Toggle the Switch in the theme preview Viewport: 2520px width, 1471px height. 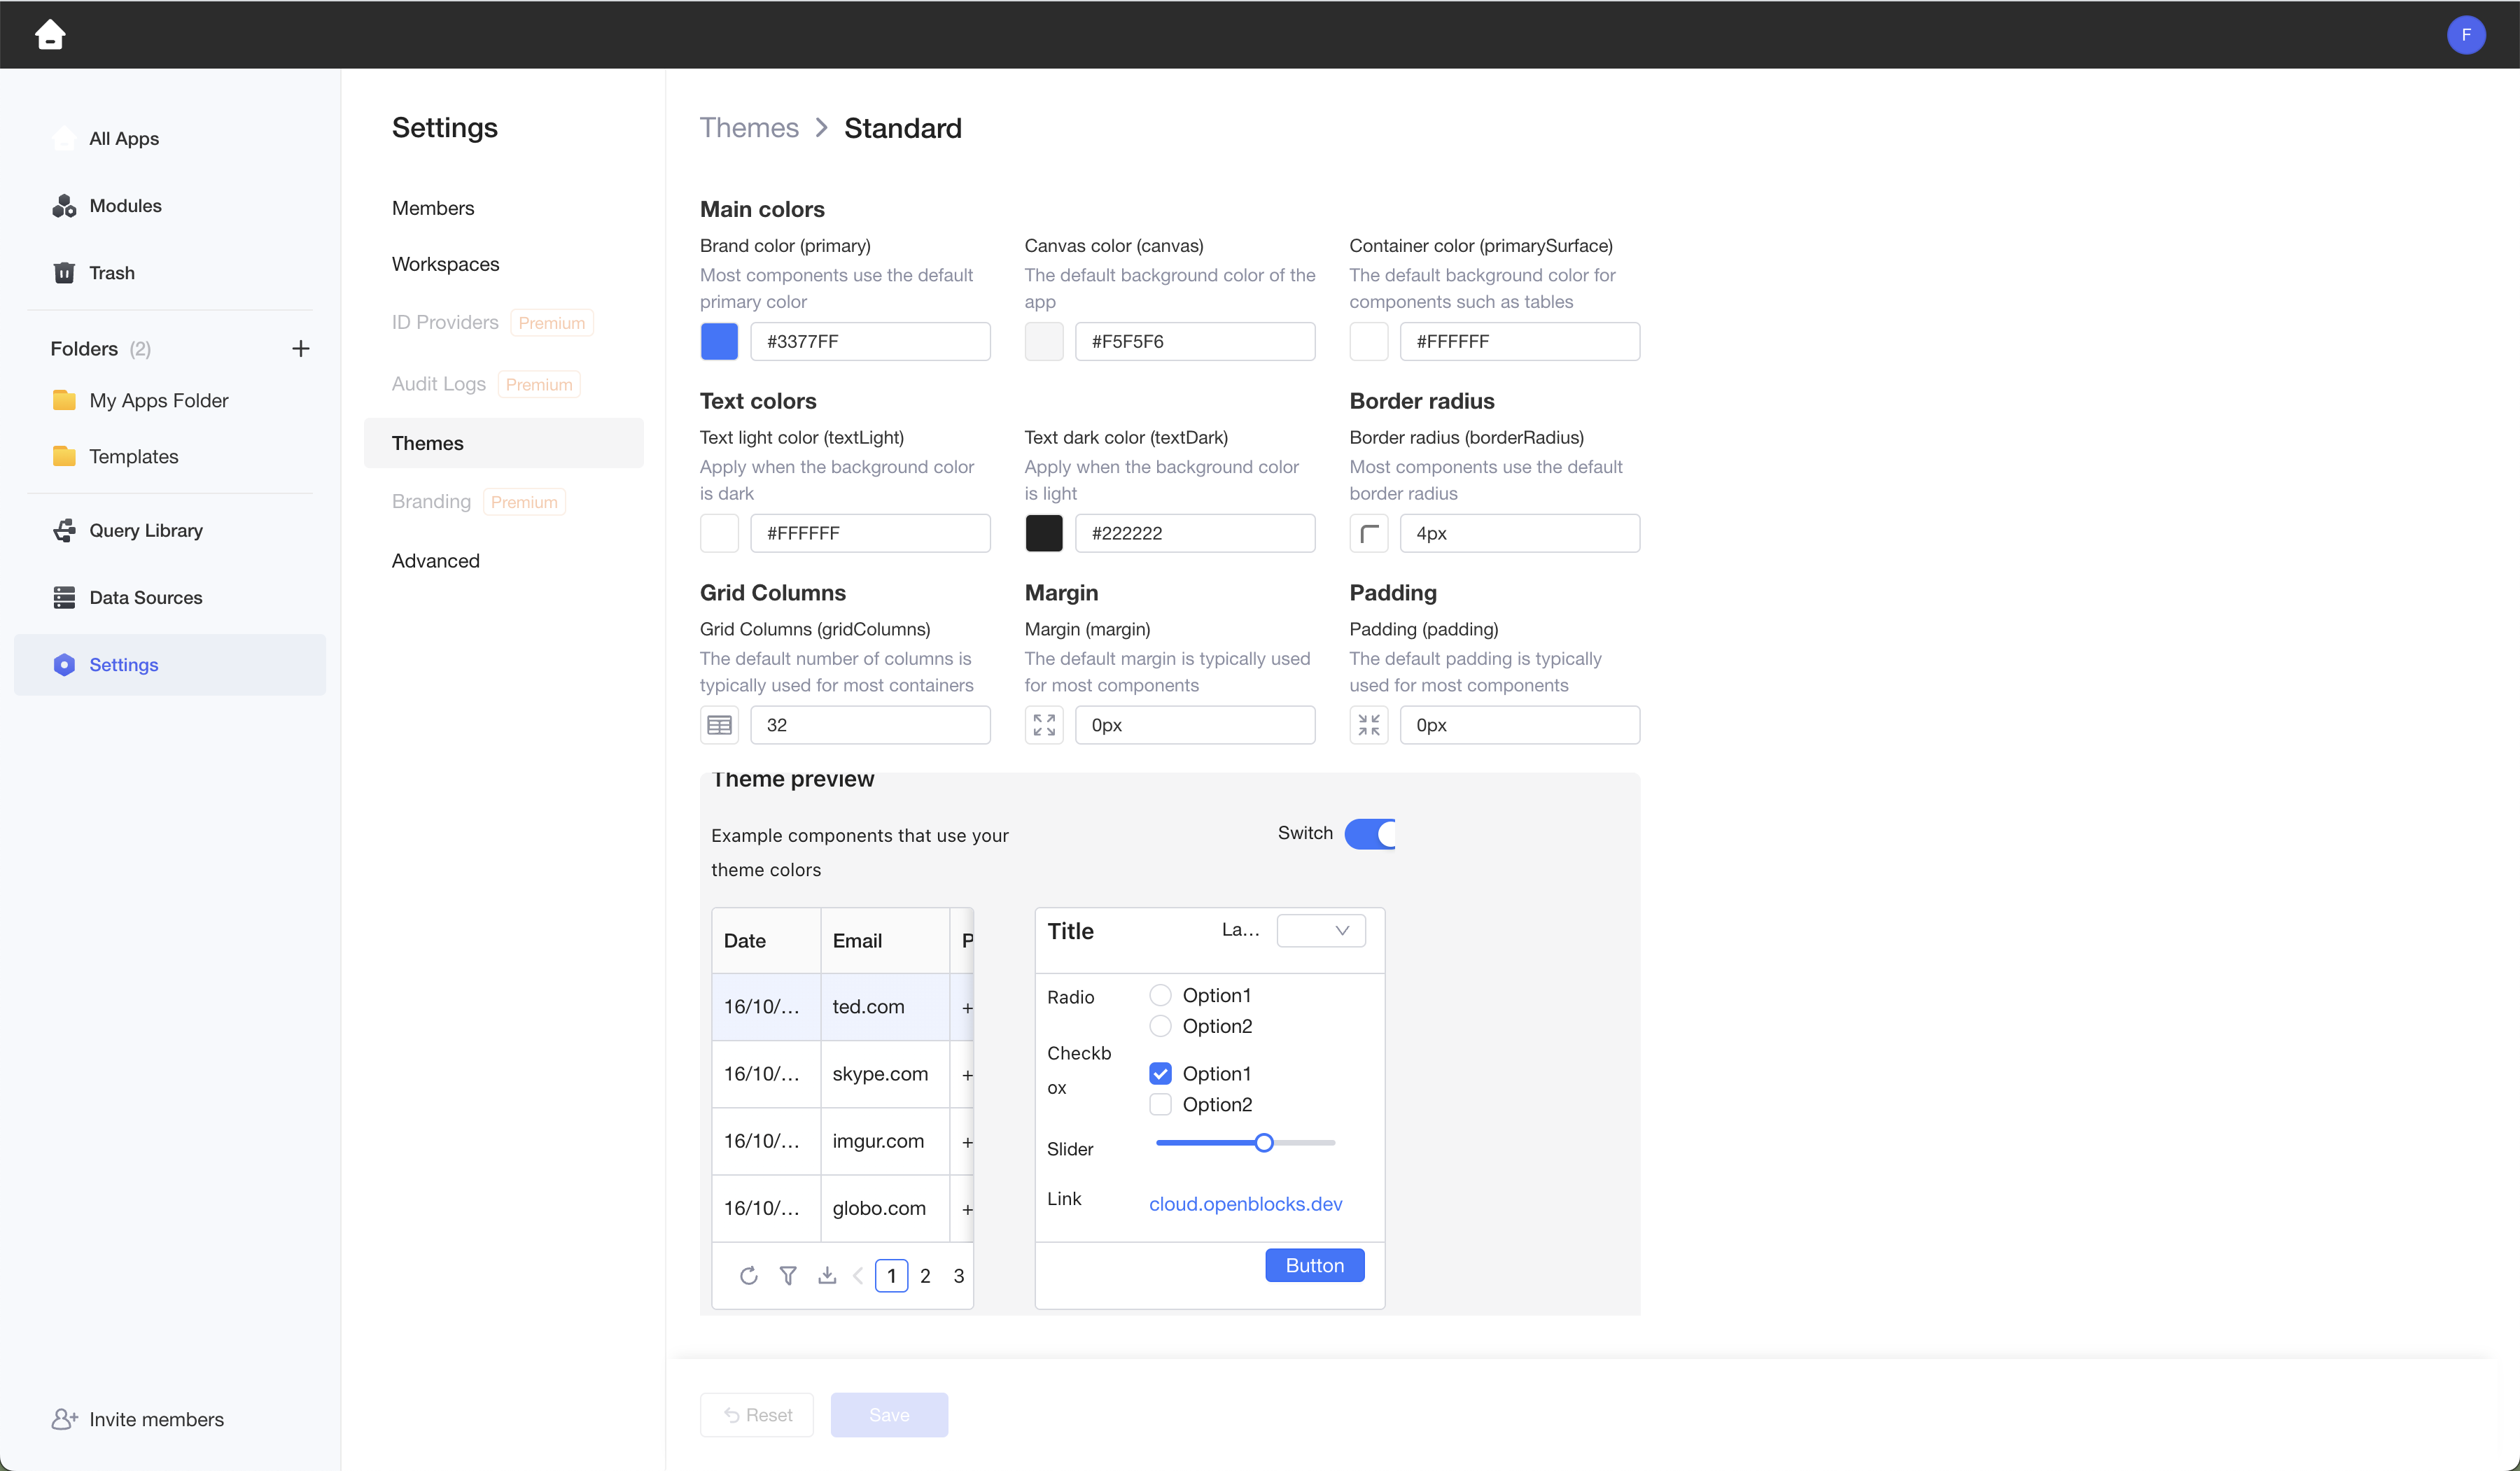(x=1369, y=833)
